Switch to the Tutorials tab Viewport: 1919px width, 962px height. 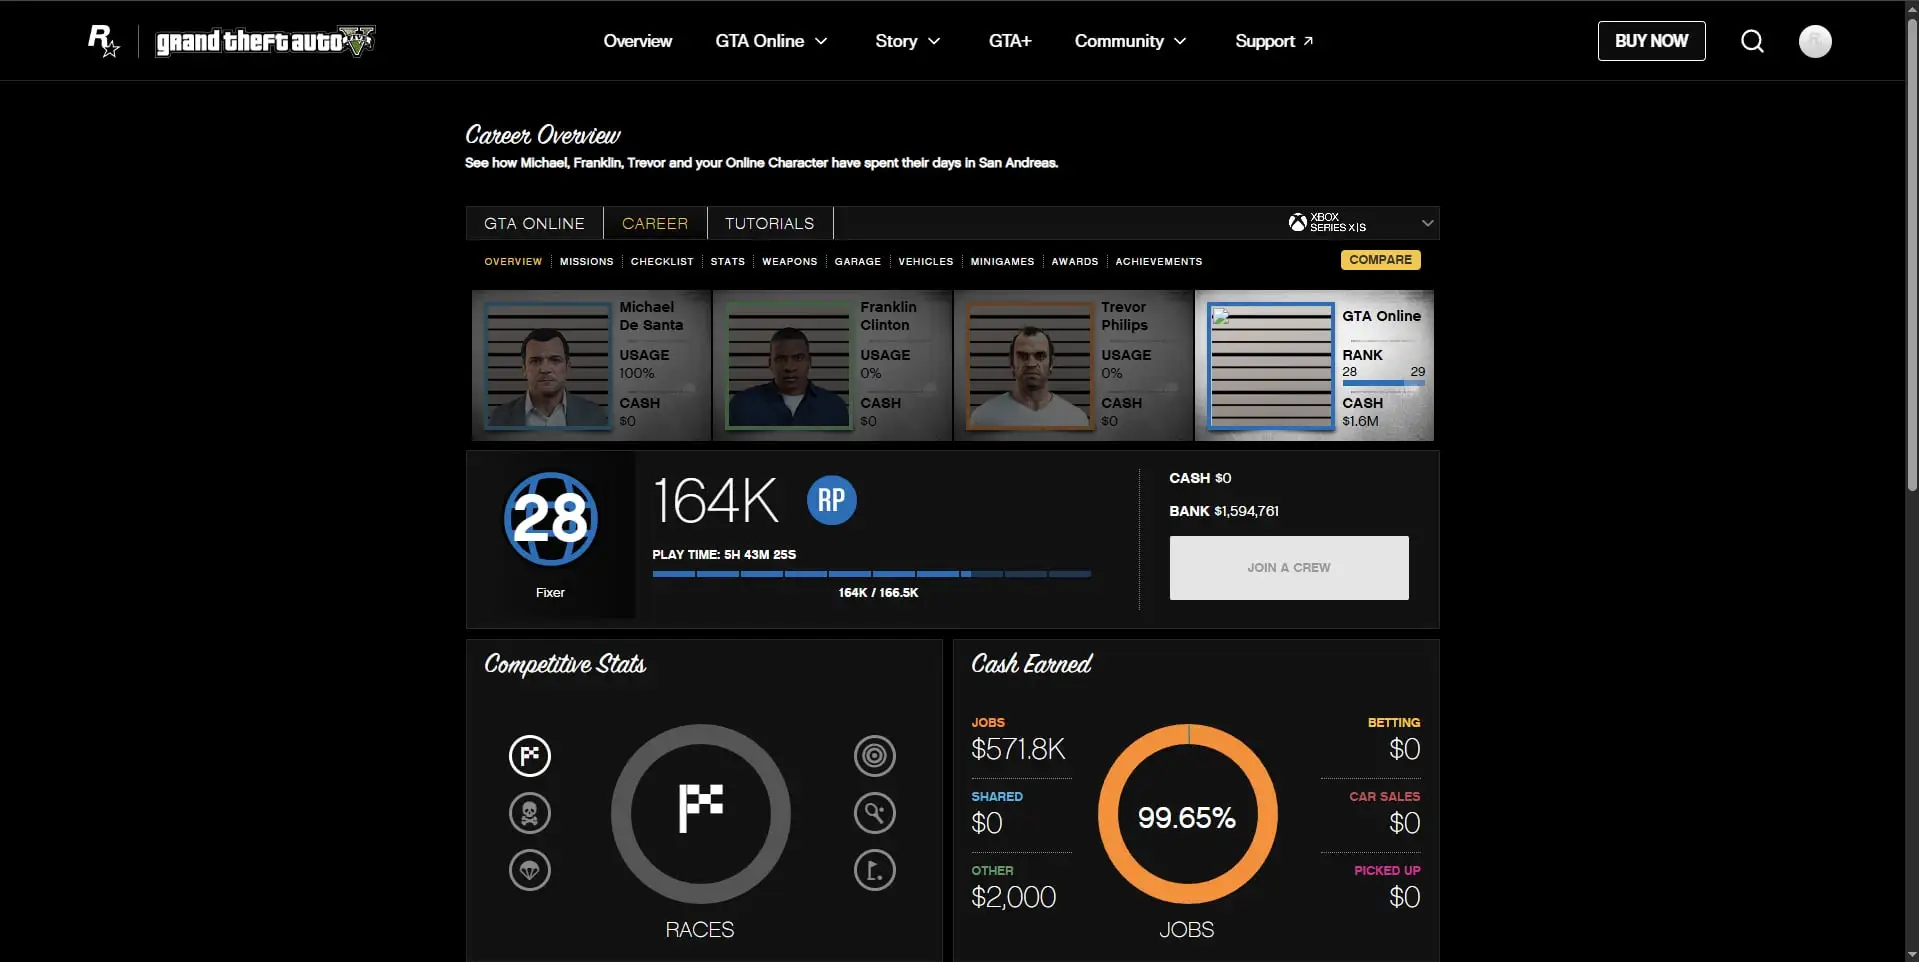click(x=769, y=223)
